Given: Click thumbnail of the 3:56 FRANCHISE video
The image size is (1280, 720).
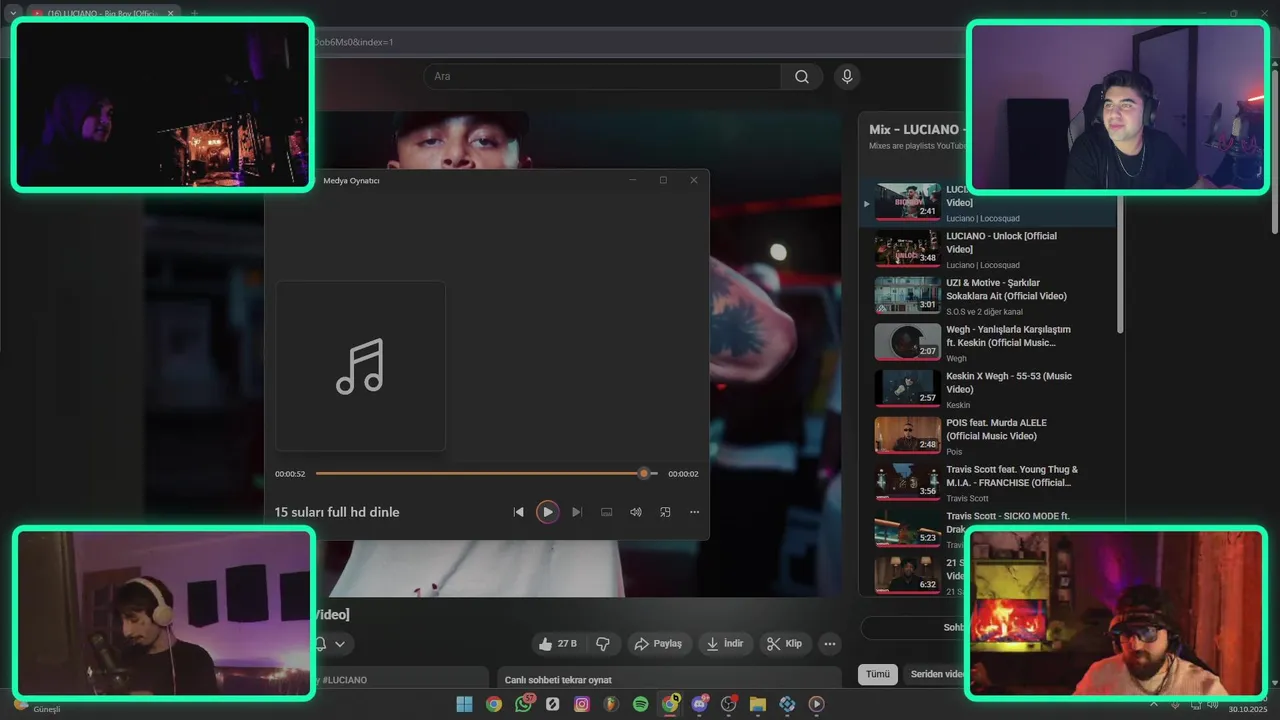Looking at the screenshot, I should coord(908,481).
